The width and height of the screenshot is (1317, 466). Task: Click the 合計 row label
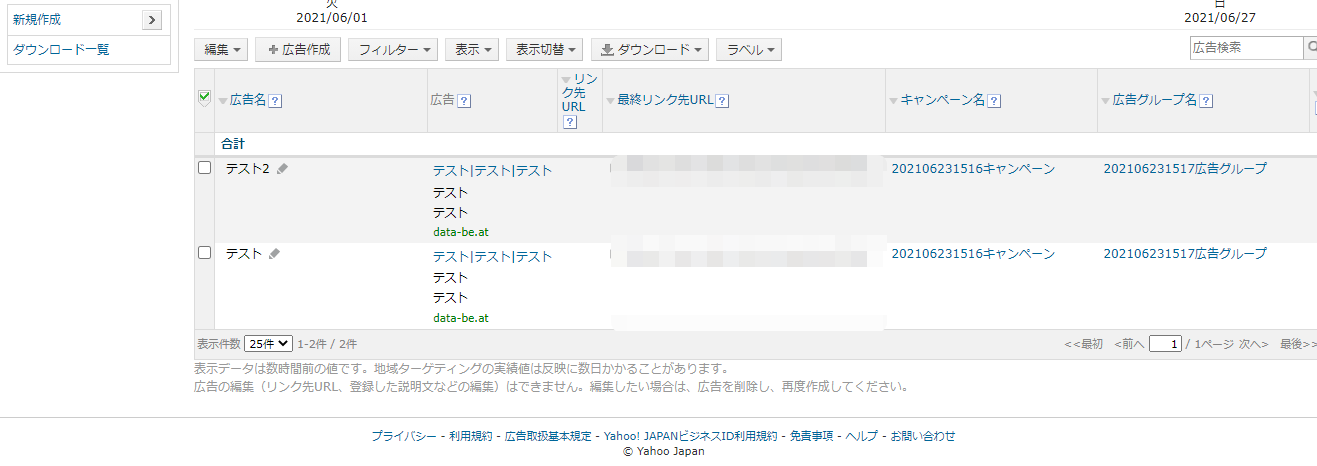click(x=233, y=144)
